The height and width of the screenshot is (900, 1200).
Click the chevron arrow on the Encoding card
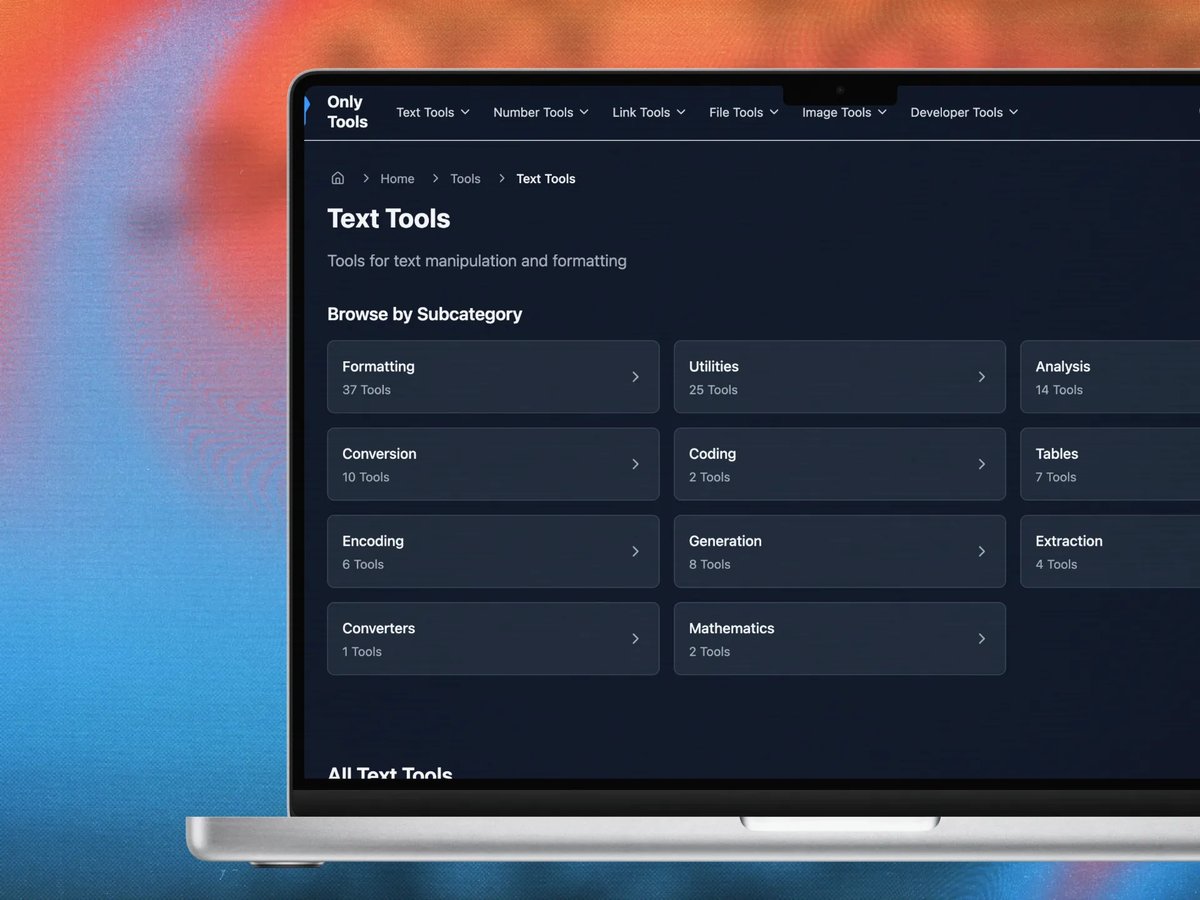(635, 551)
